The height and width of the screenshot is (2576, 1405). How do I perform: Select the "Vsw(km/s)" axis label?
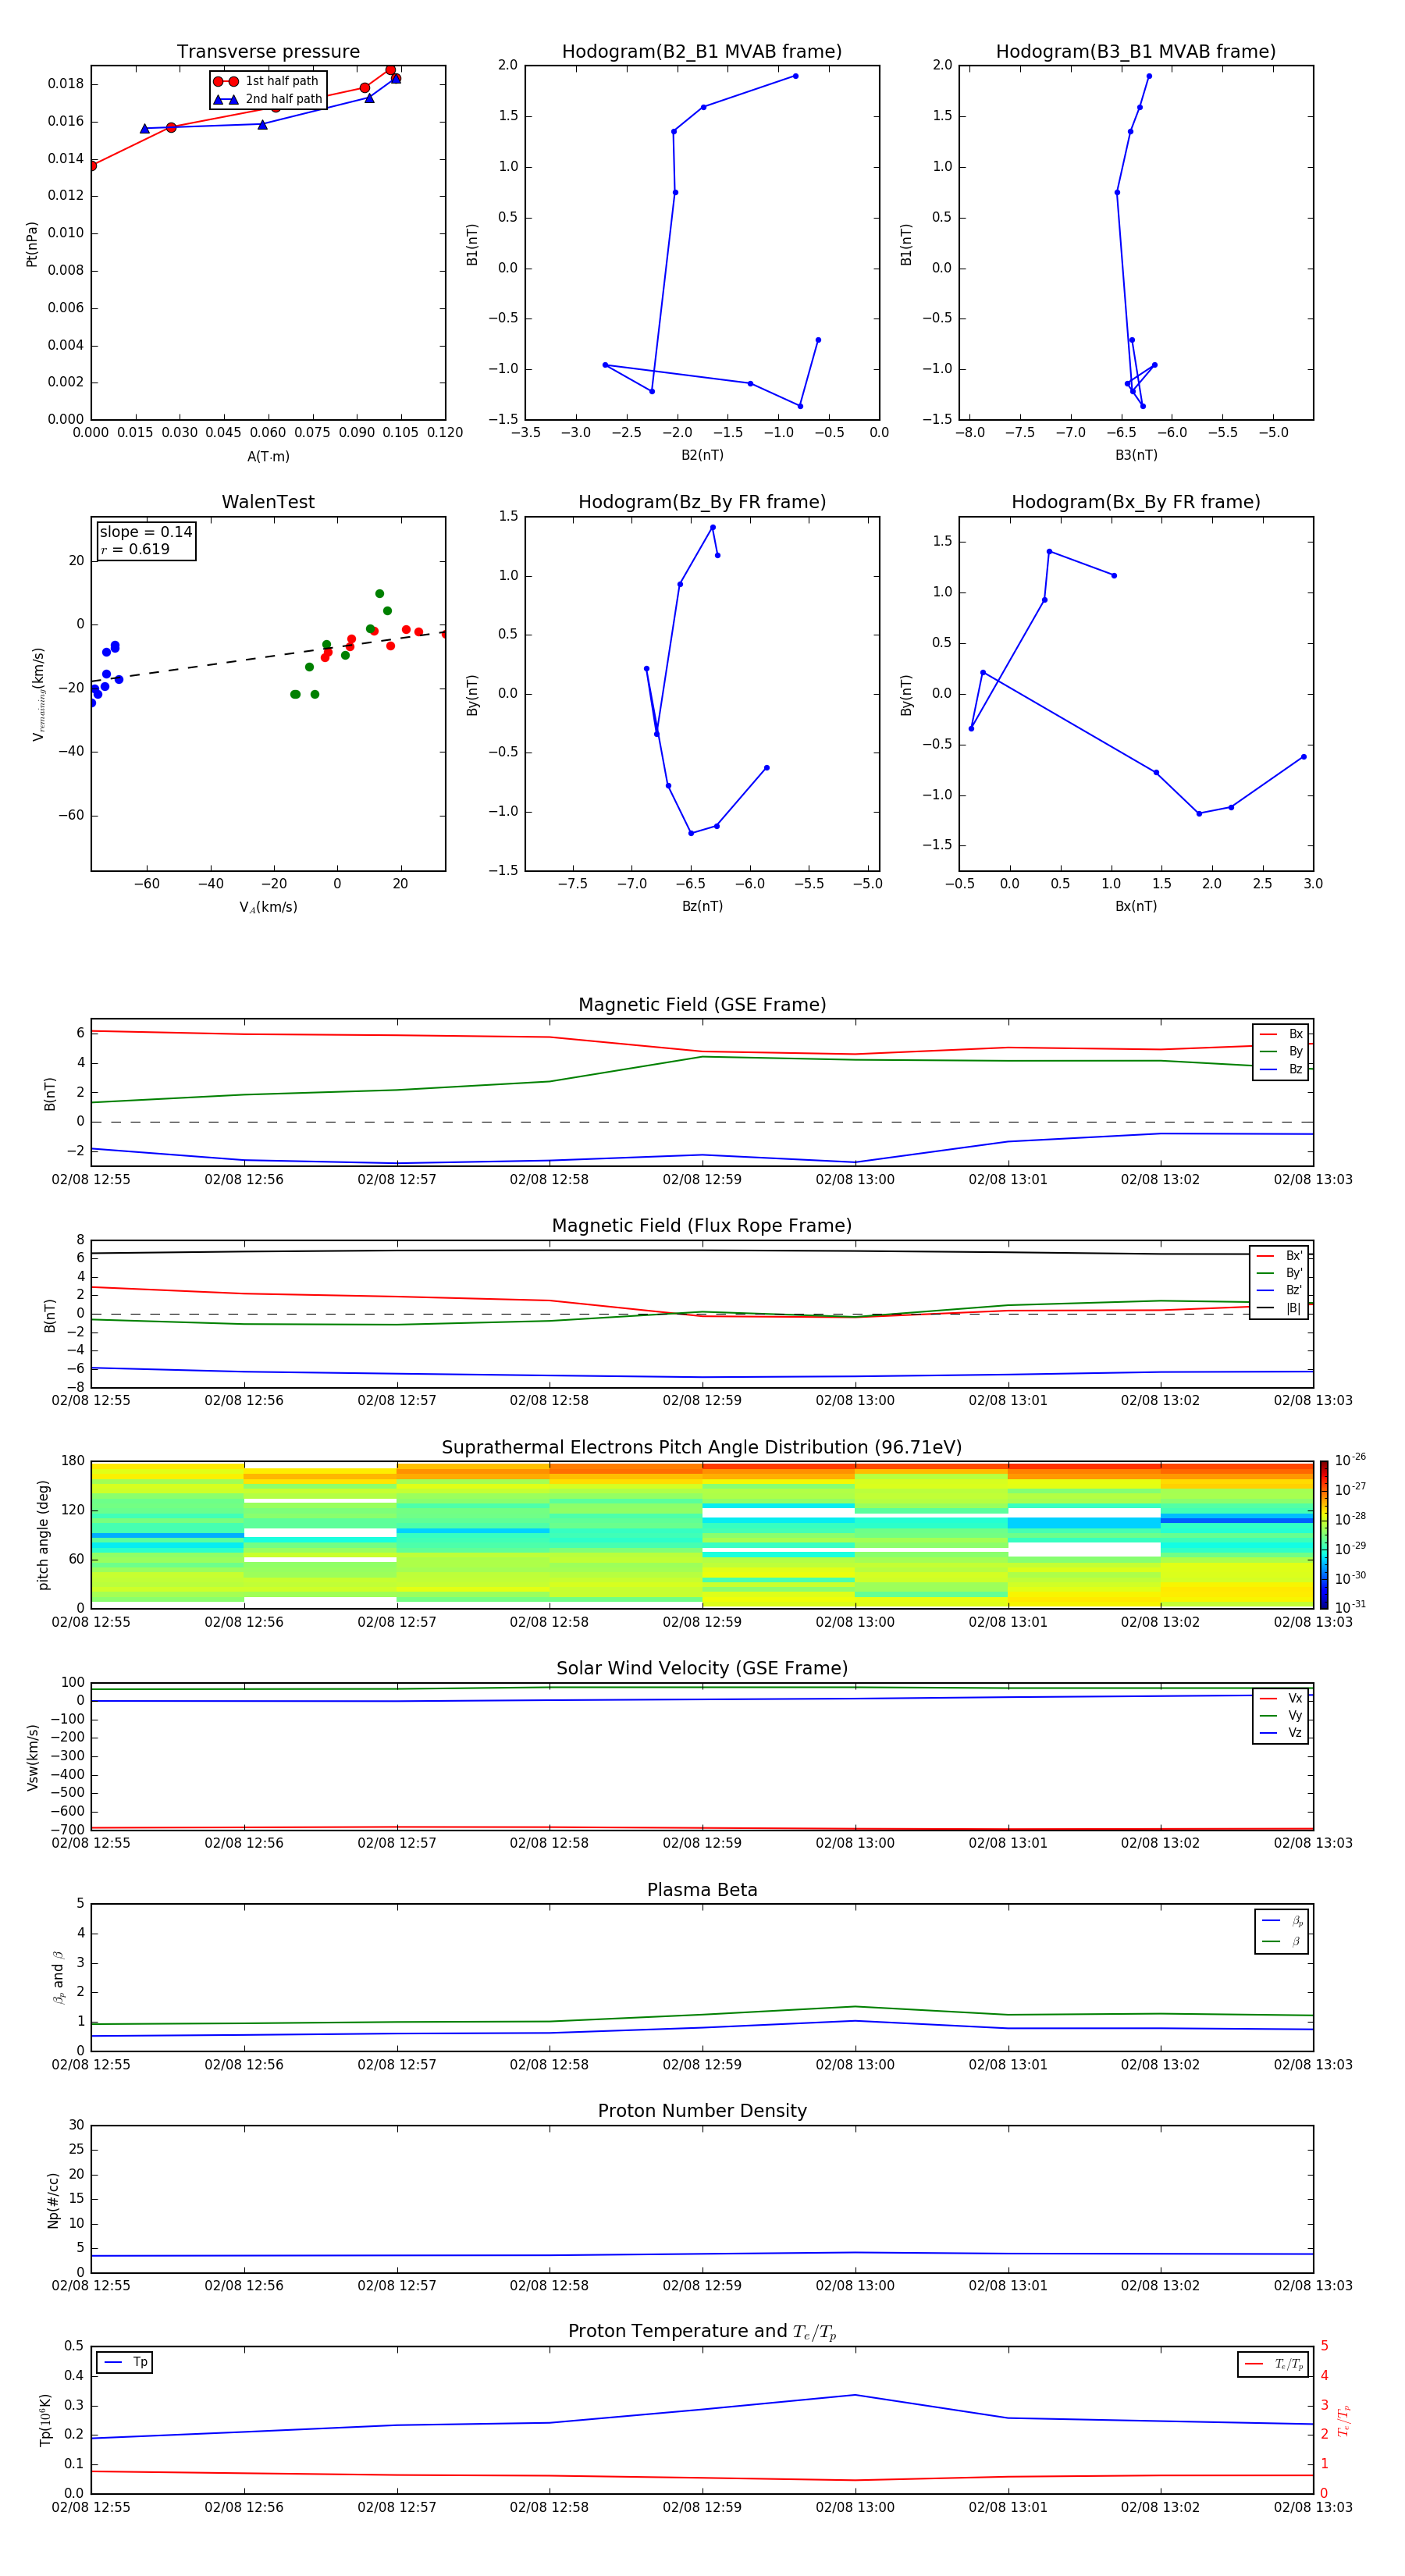pyautogui.click(x=32, y=1757)
